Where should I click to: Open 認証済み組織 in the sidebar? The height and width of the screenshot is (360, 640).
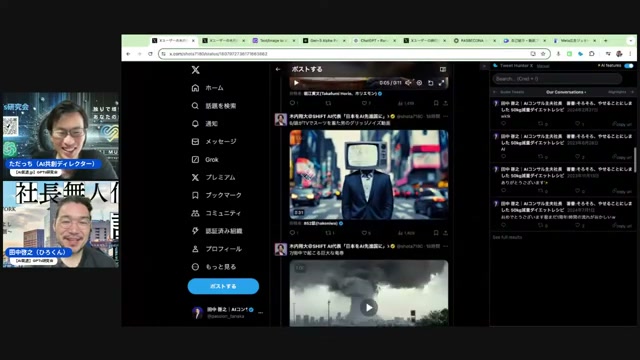click(x=217, y=231)
